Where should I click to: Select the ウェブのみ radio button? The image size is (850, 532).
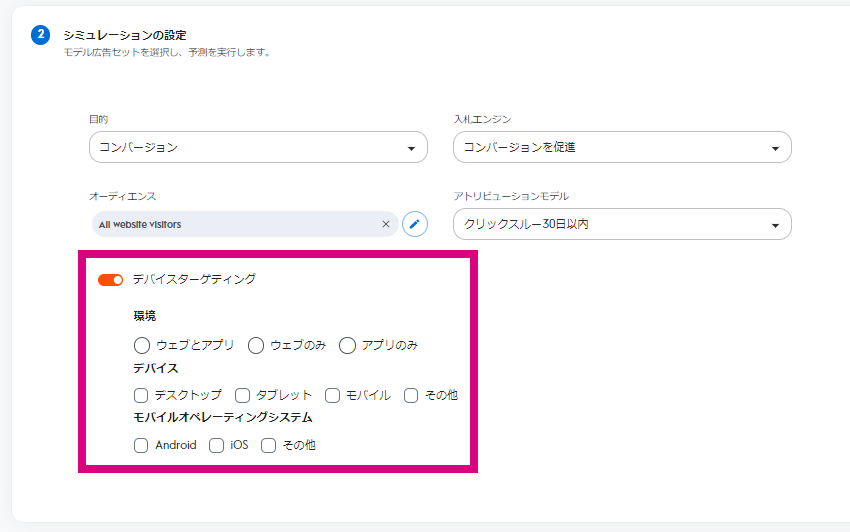(256, 345)
